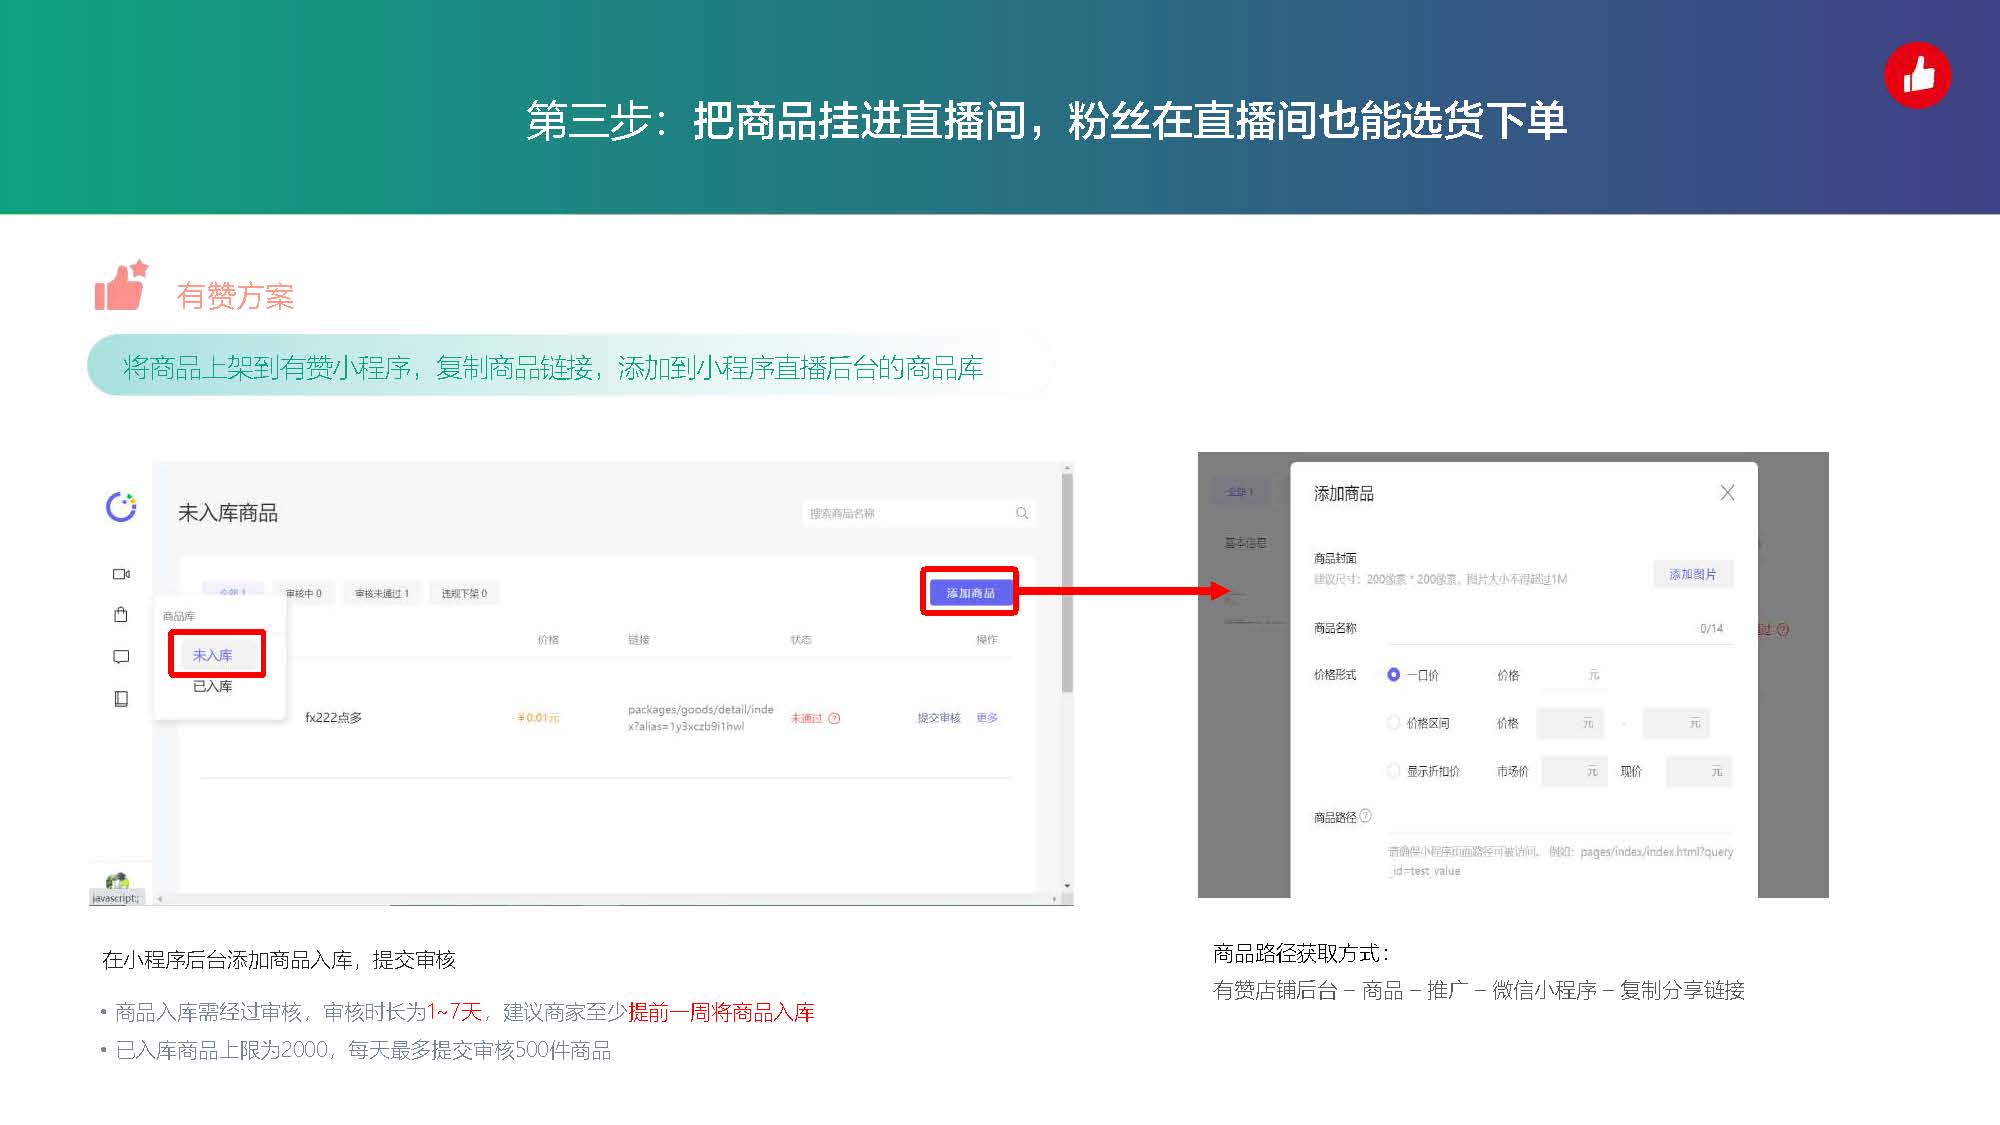Click 价格区间 minimum price field
The width and height of the screenshot is (2000, 1125).
1570,723
